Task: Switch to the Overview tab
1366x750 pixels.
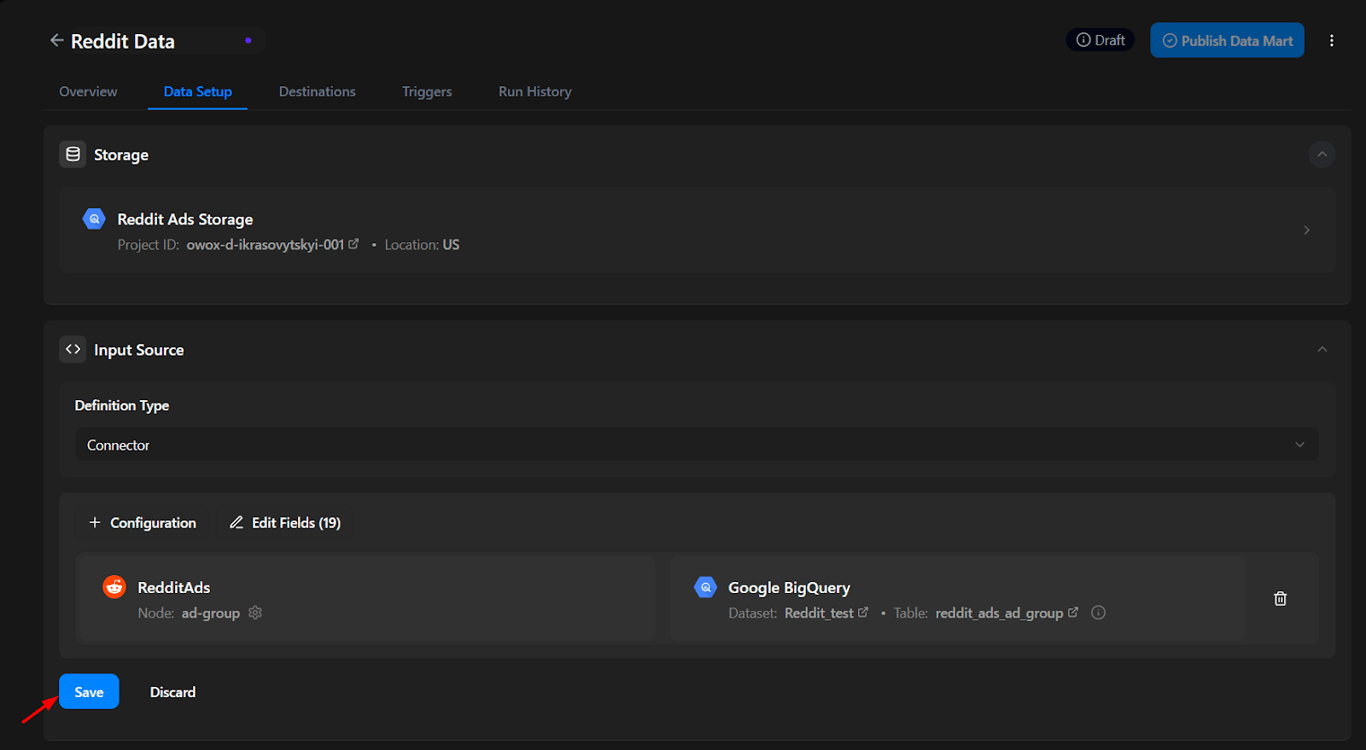Action: pos(88,91)
